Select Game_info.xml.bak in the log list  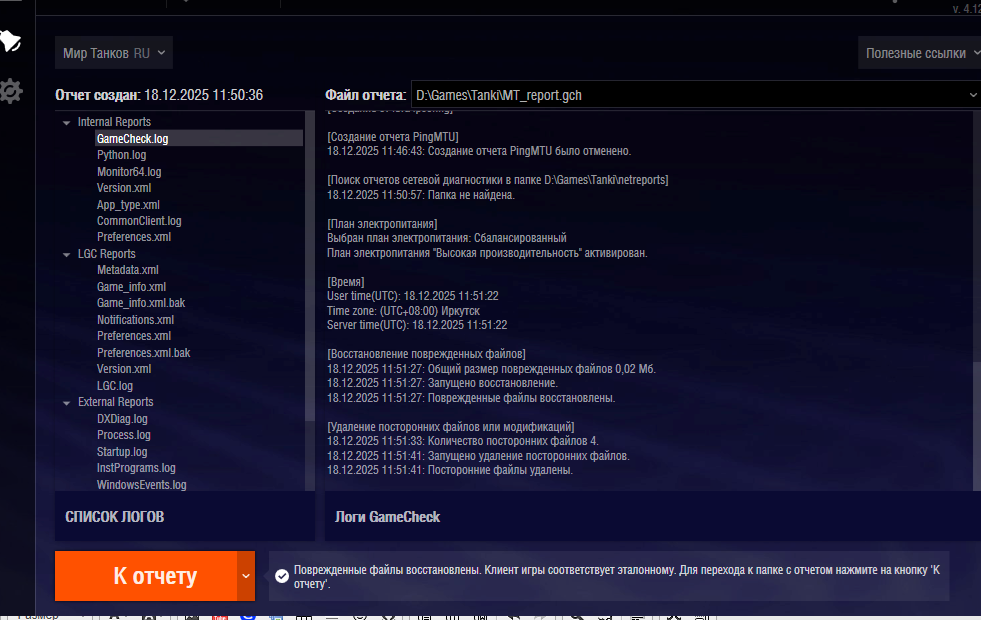141,303
